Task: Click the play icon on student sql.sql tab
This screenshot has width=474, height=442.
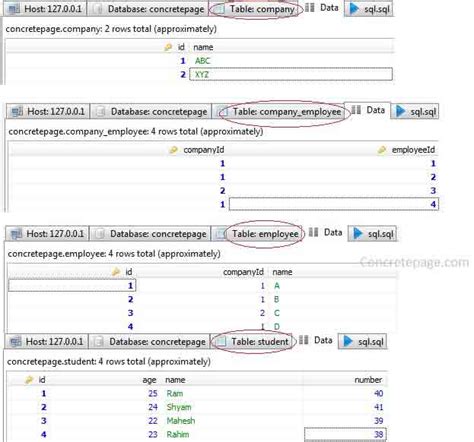Action: (x=348, y=341)
